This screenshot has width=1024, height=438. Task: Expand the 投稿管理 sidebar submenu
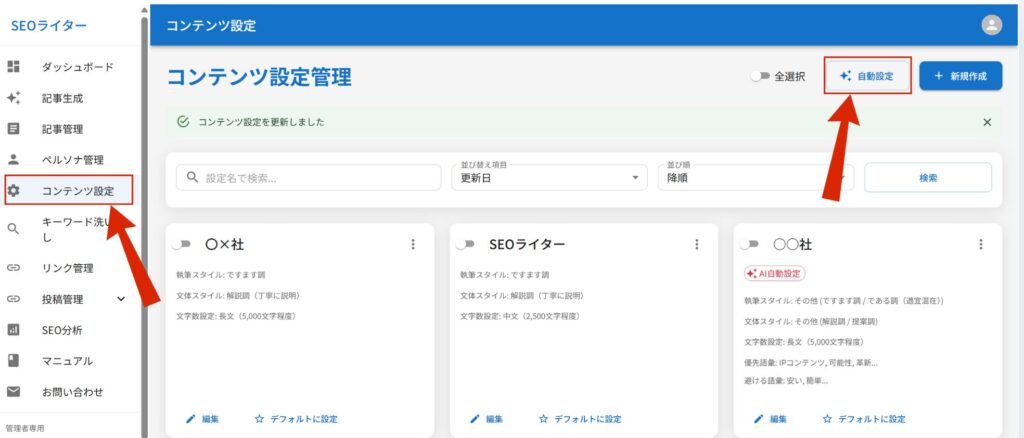[x=121, y=298]
